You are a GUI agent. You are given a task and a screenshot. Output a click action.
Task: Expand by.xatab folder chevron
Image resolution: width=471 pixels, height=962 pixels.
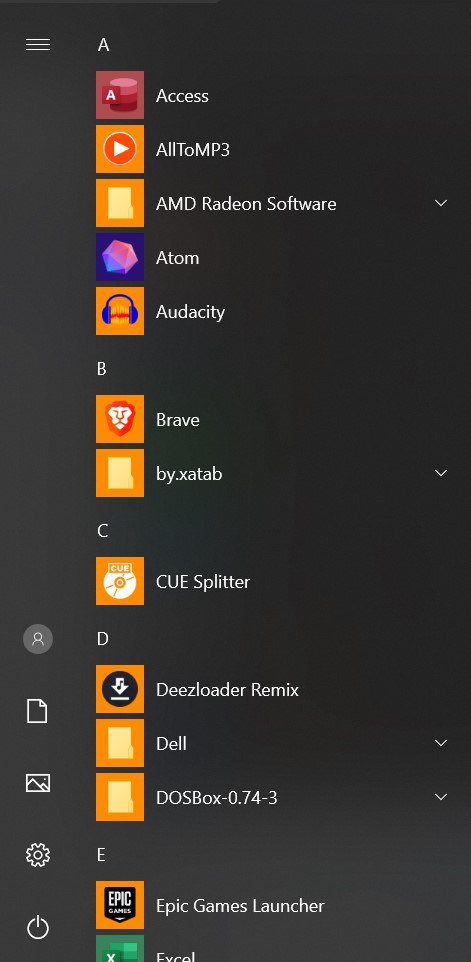coord(441,473)
